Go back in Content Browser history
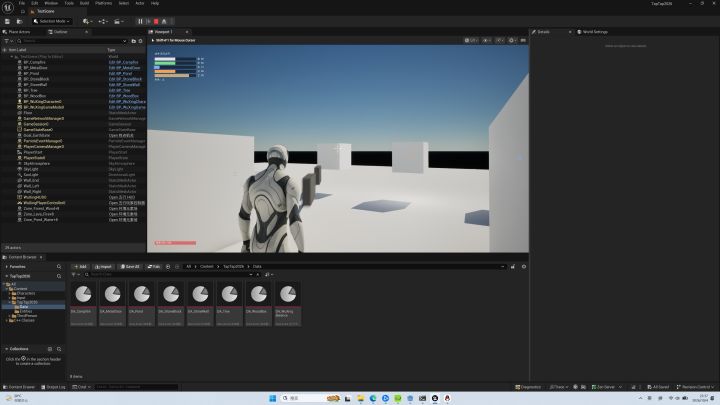720x405 pixels. point(168,266)
